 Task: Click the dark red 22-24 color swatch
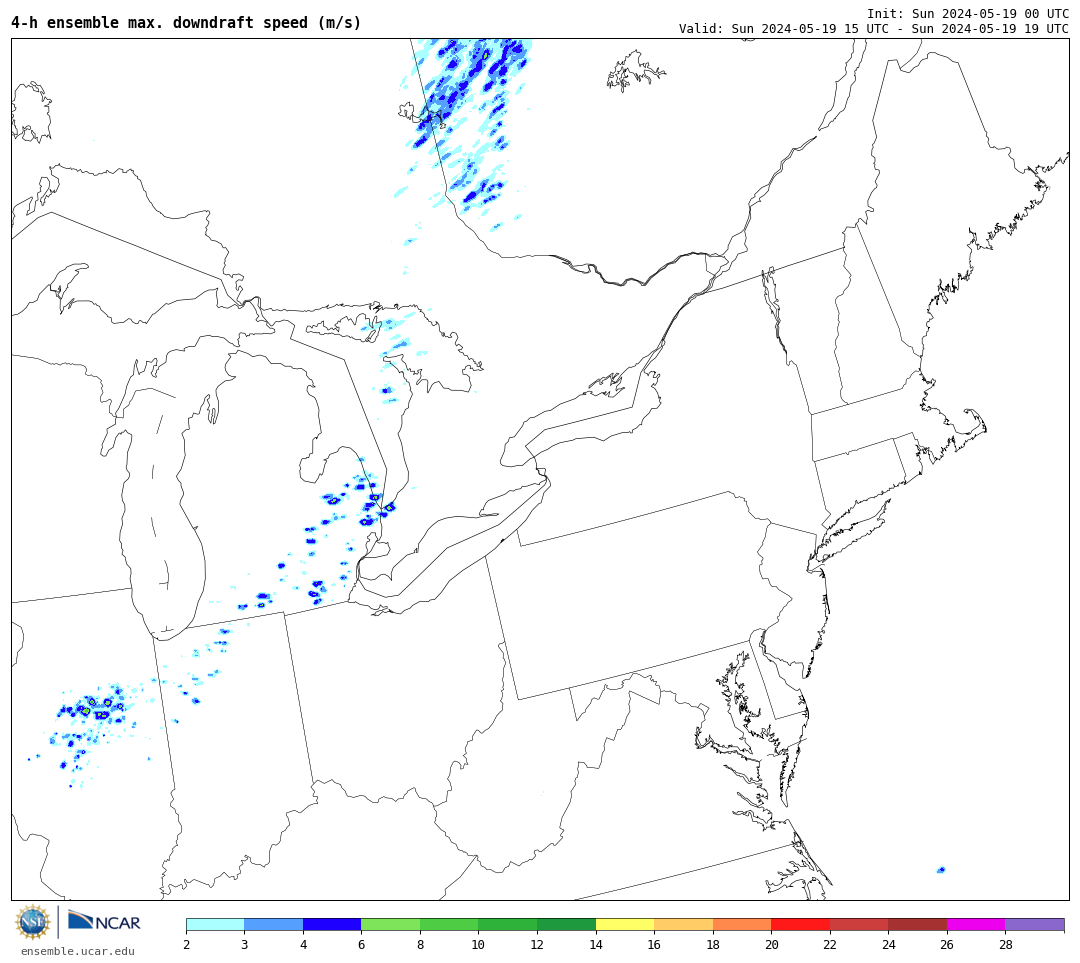tap(860, 924)
